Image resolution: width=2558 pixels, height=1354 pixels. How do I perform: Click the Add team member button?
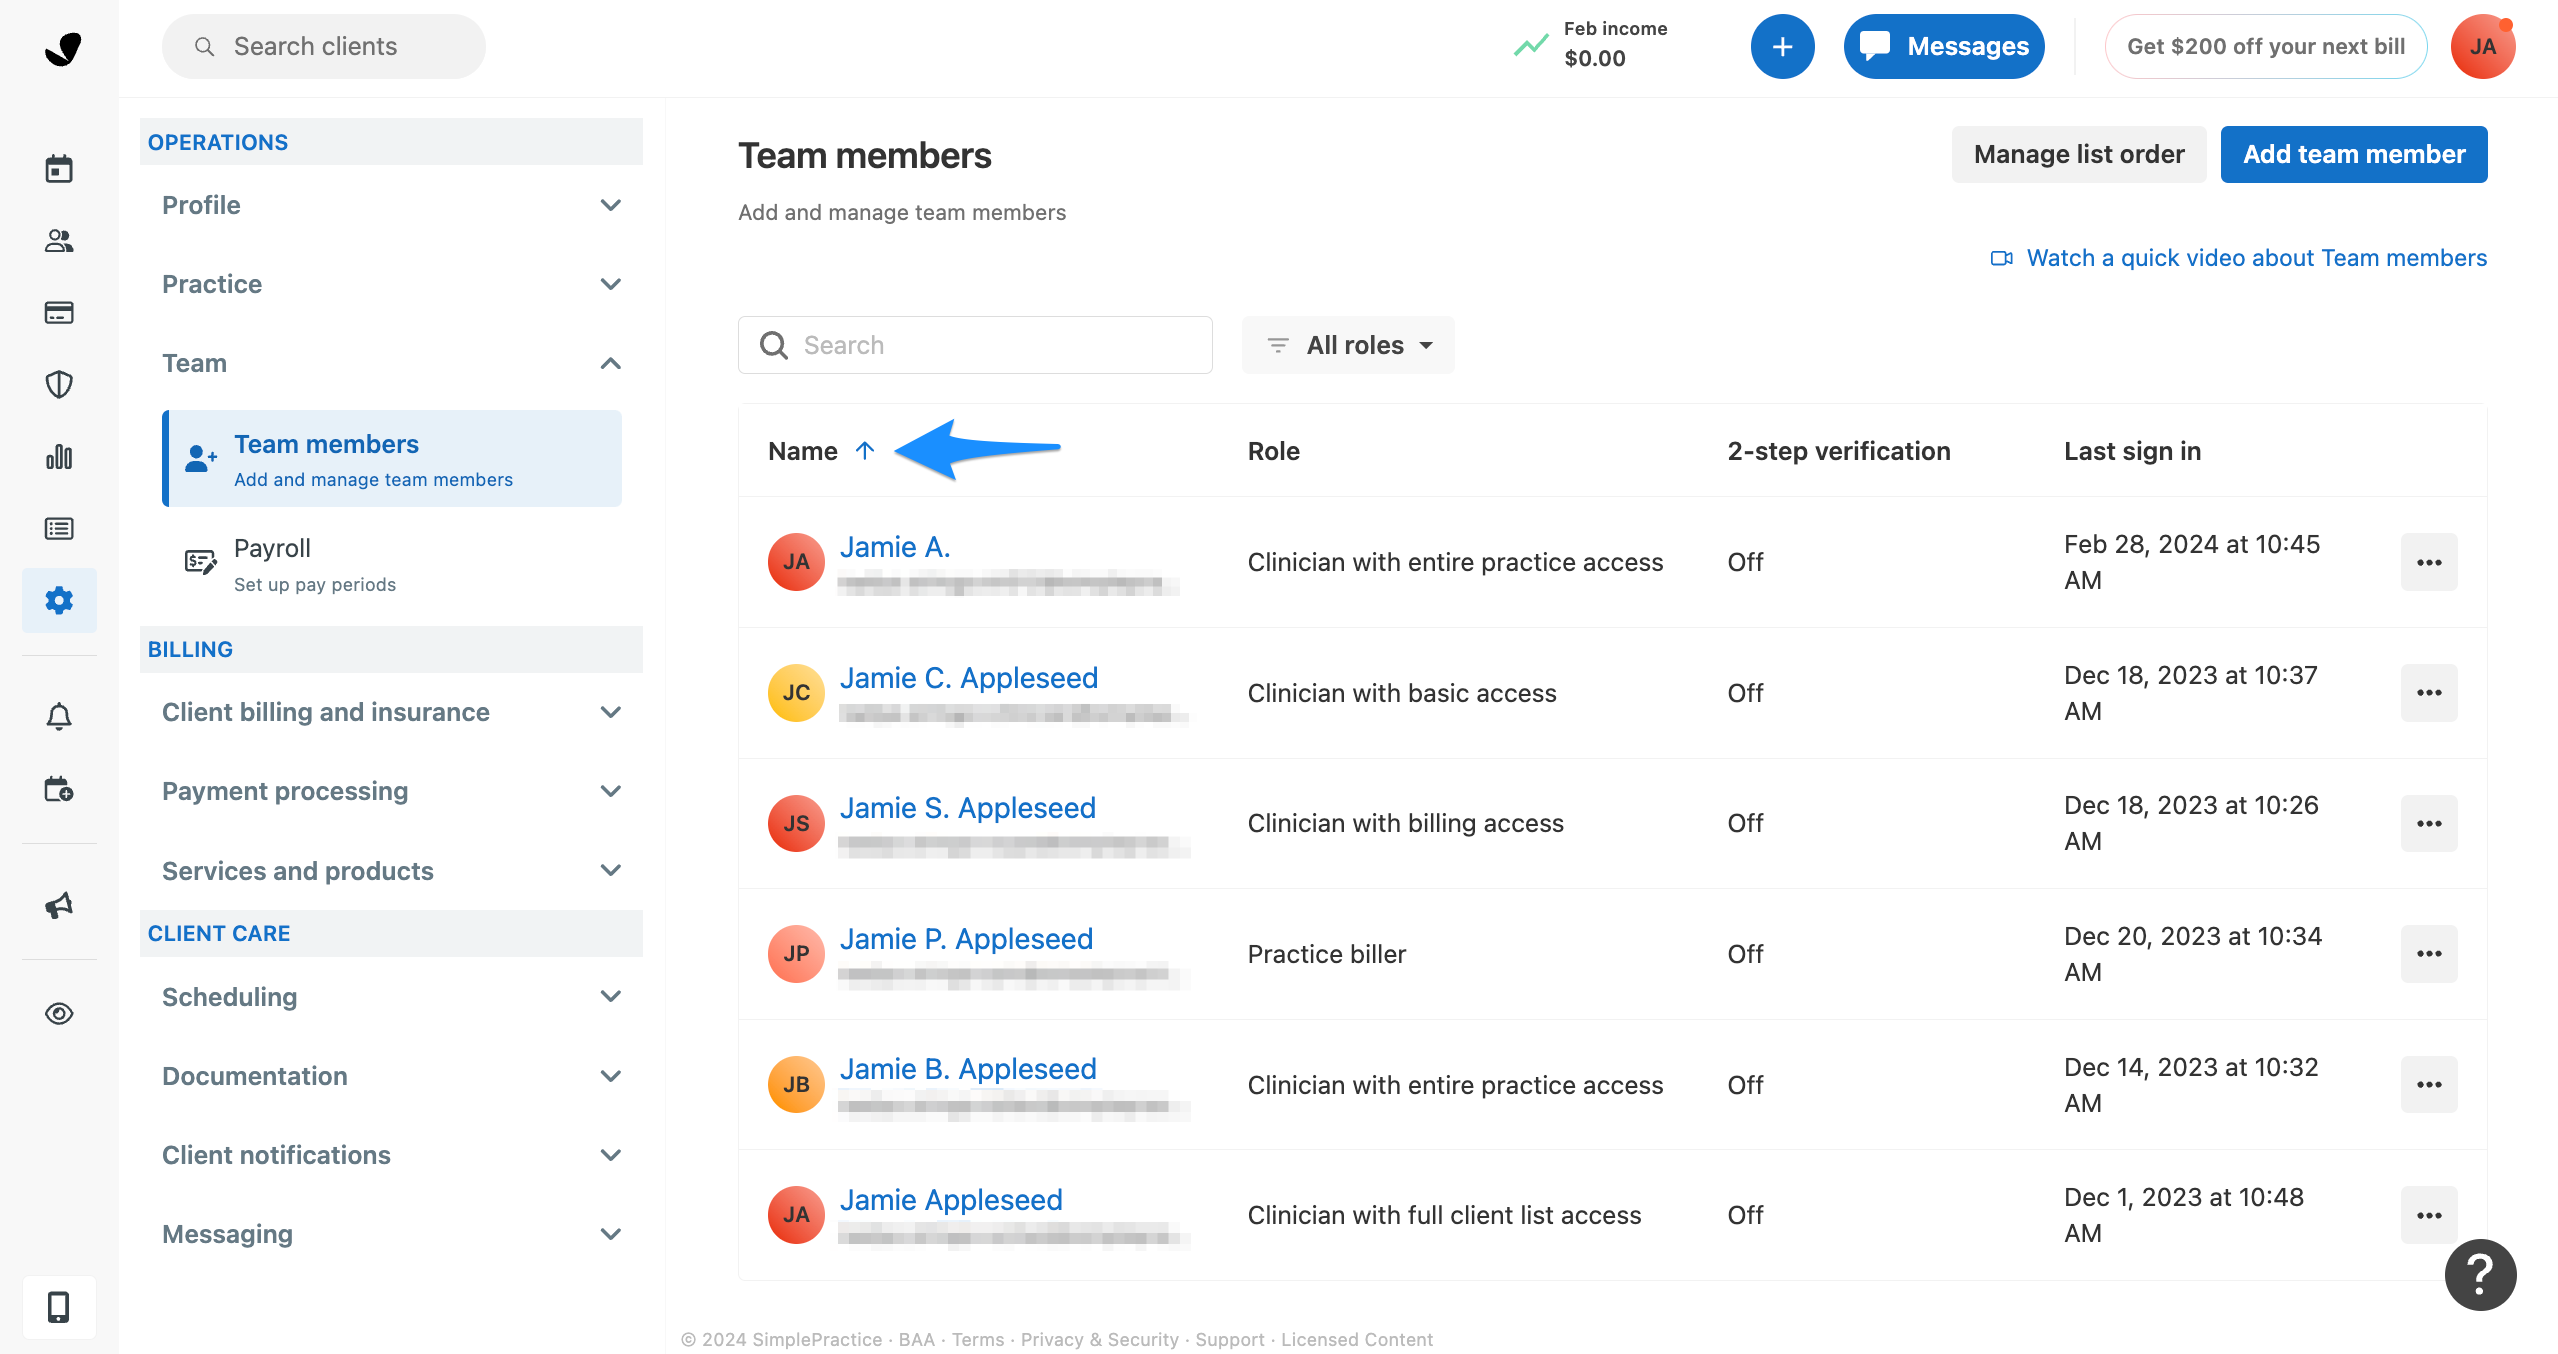[x=2354, y=154]
